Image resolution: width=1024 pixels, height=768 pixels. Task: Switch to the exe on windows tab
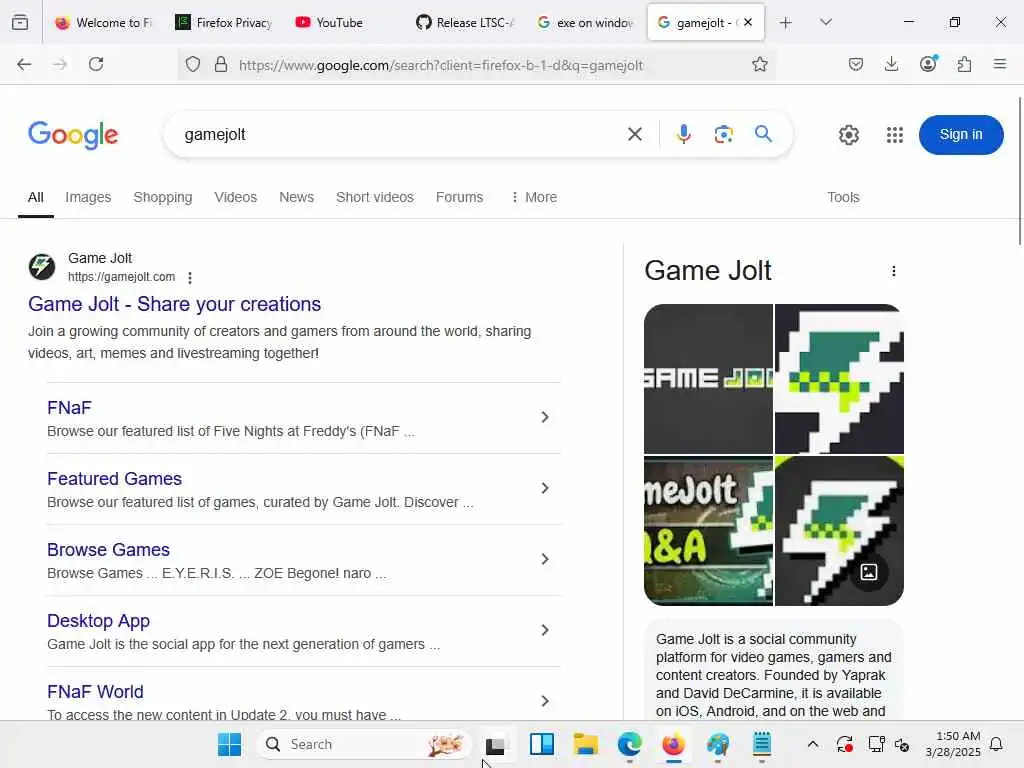(586, 23)
